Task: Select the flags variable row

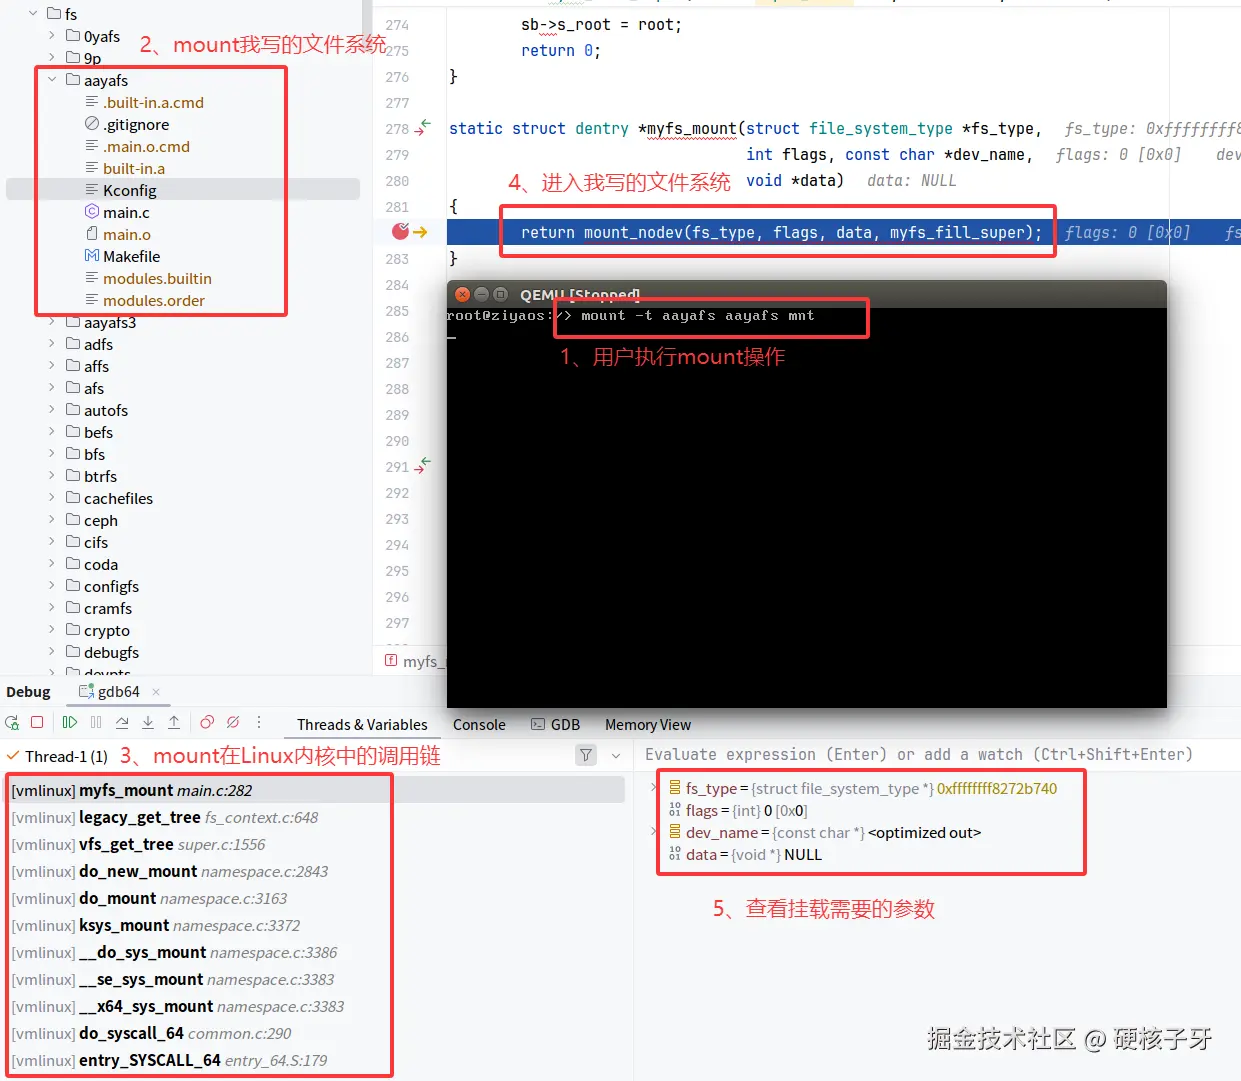Action: pos(939,810)
